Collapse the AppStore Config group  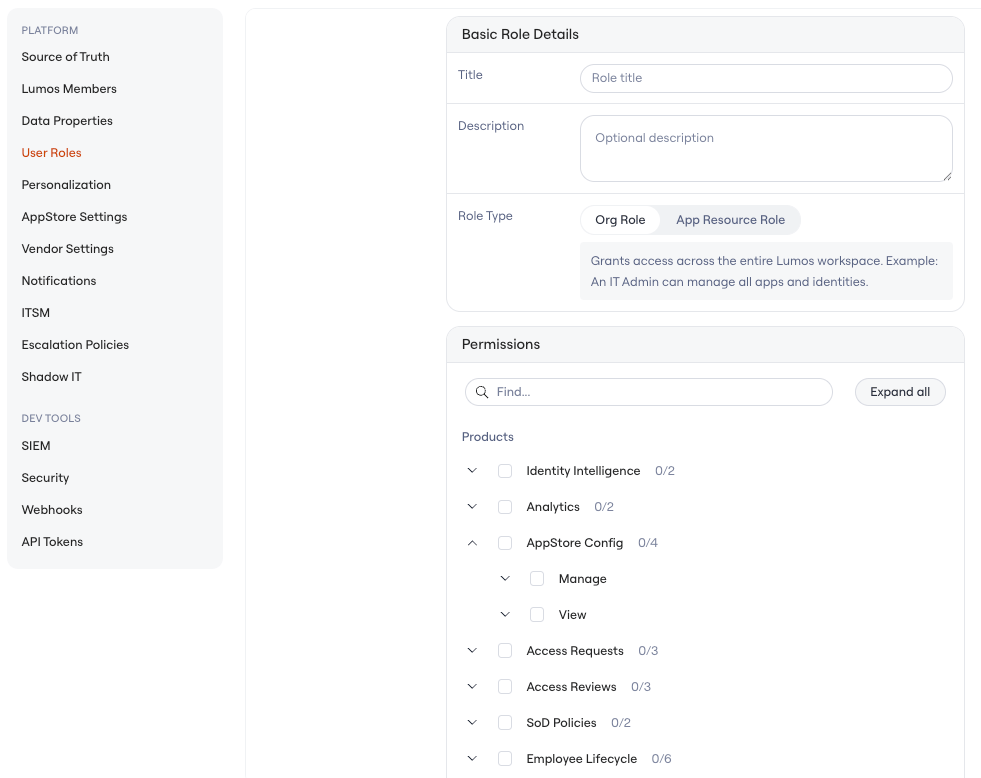point(472,543)
